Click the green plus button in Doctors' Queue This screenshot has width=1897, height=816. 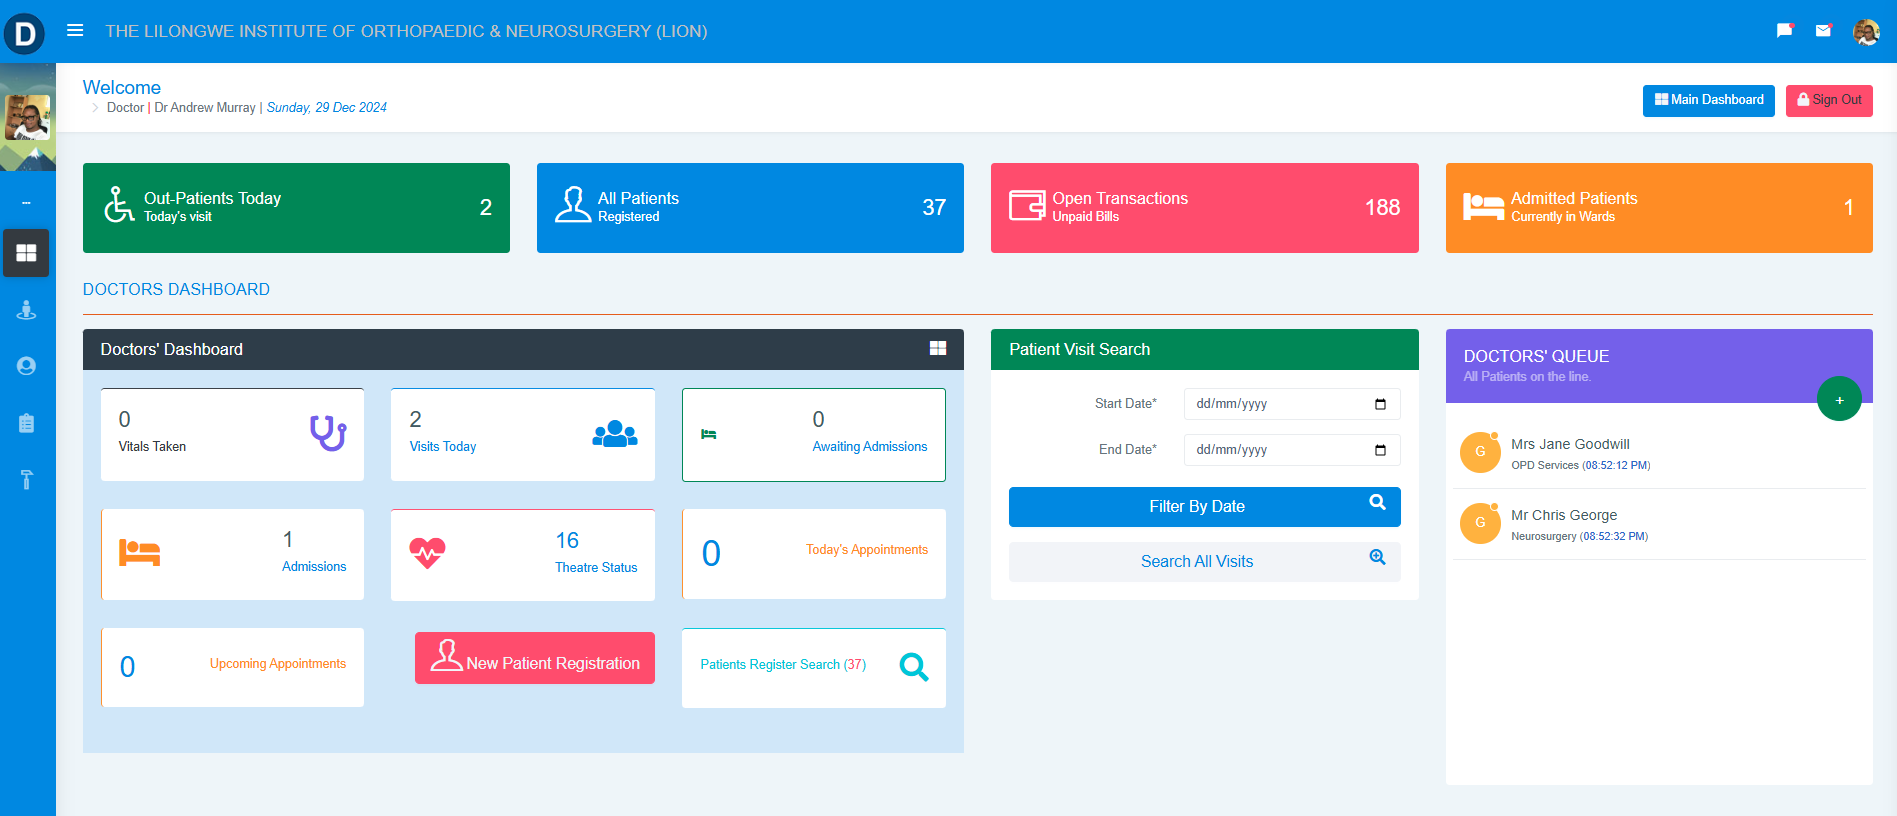tap(1838, 400)
